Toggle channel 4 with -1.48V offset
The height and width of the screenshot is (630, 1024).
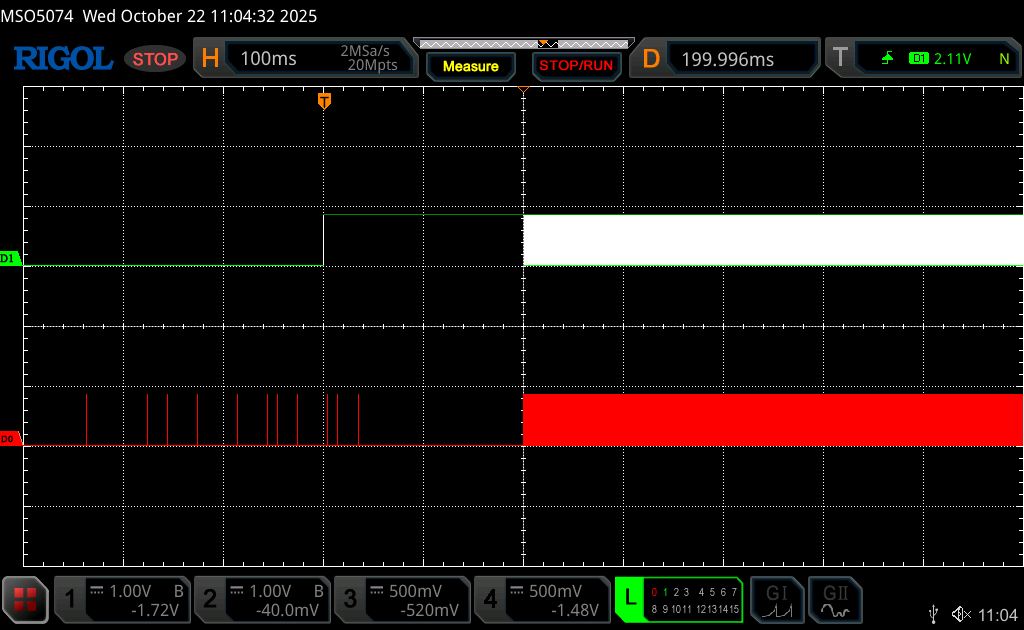point(542,599)
